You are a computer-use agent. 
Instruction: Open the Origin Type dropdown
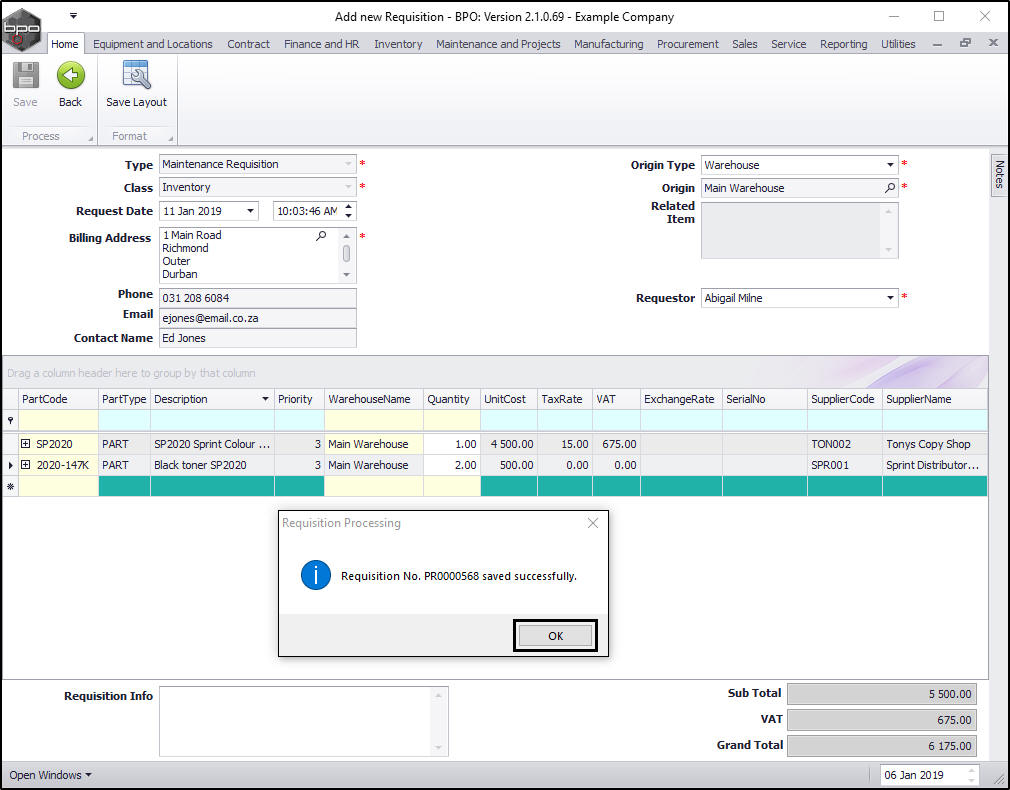coord(890,165)
